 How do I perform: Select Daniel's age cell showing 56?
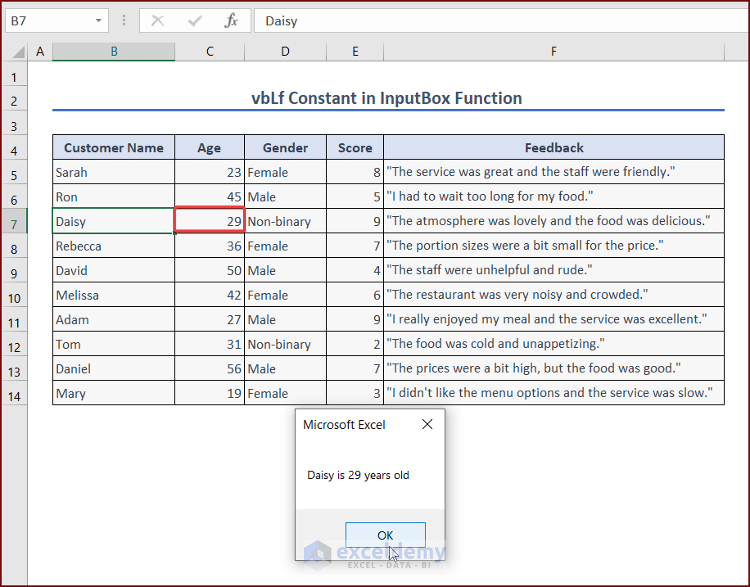pos(210,368)
